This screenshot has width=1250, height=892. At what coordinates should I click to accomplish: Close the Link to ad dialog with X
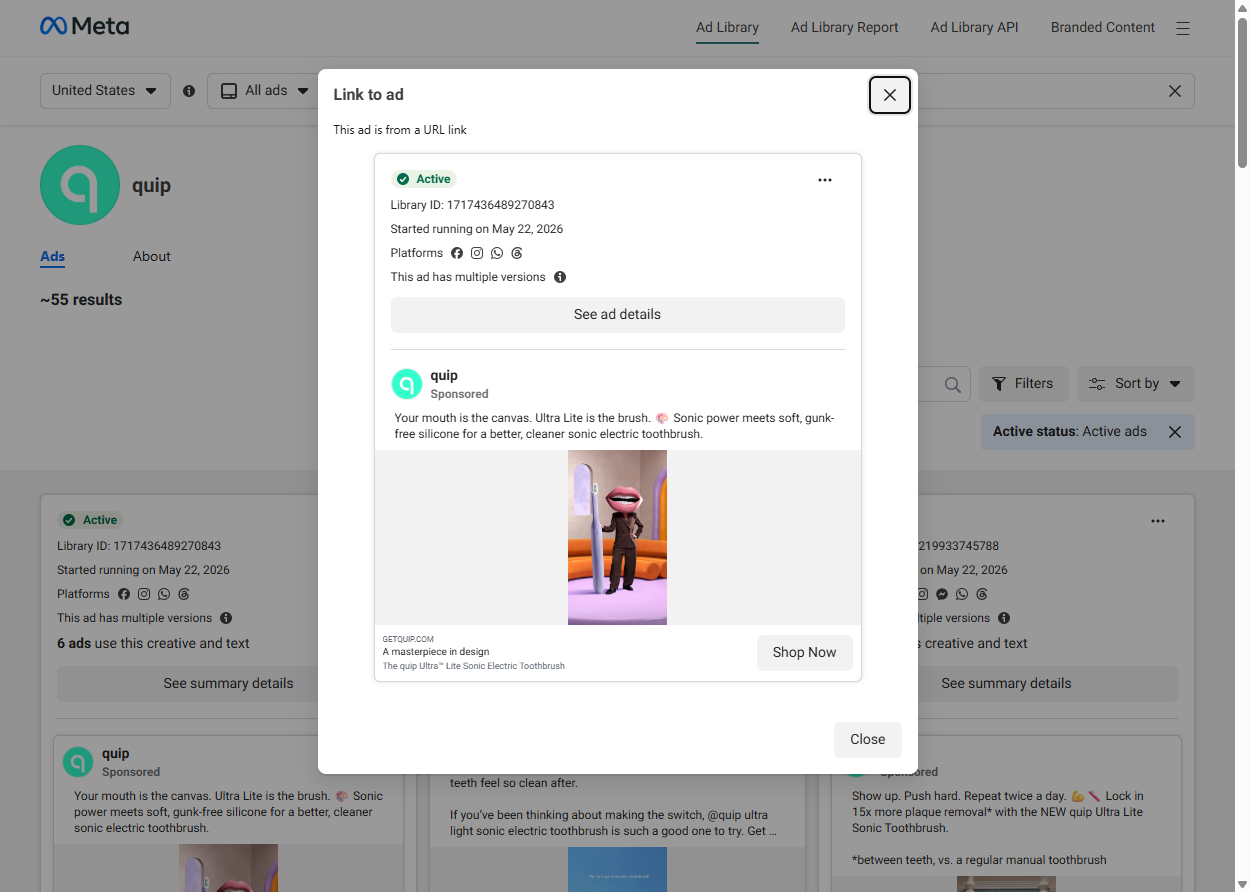coord(890,95)
